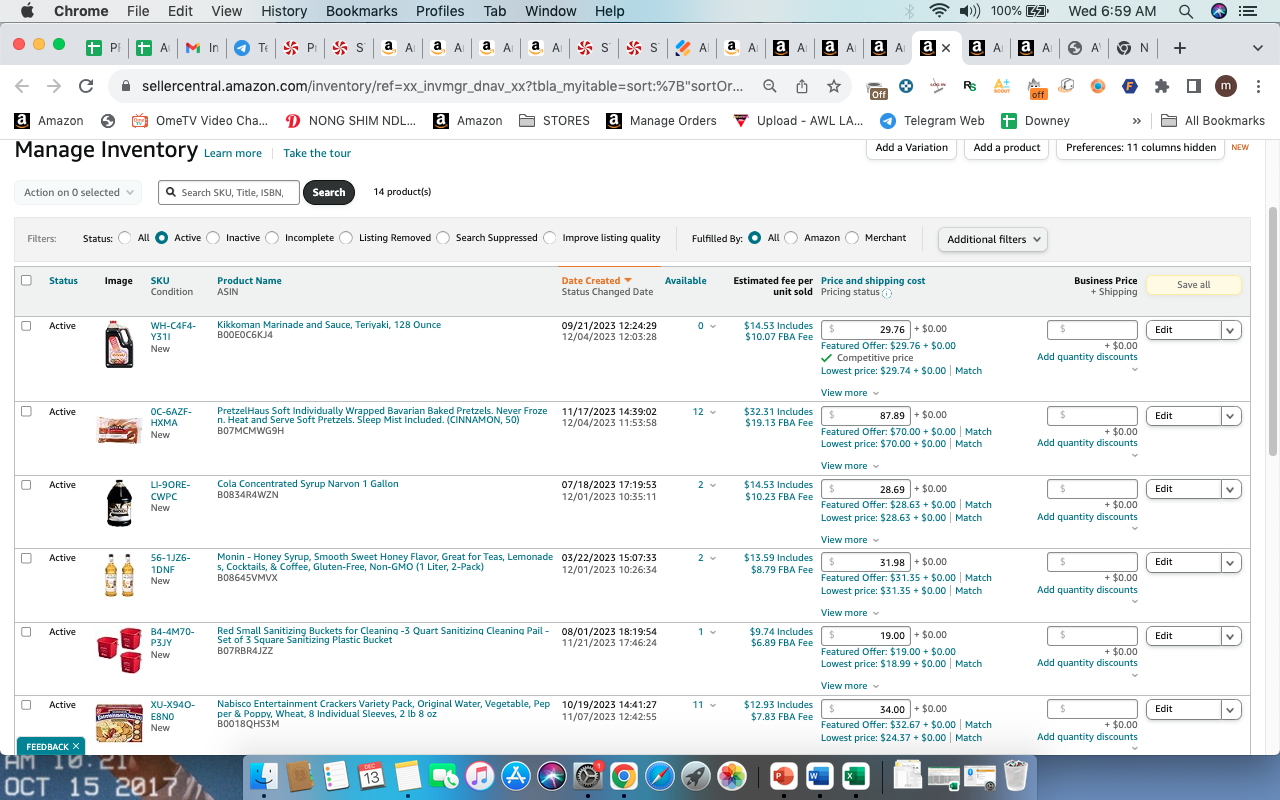
Task: Filter Fulfilled By to Merchant
Action: pyautogui.click(x=852, y=238)
